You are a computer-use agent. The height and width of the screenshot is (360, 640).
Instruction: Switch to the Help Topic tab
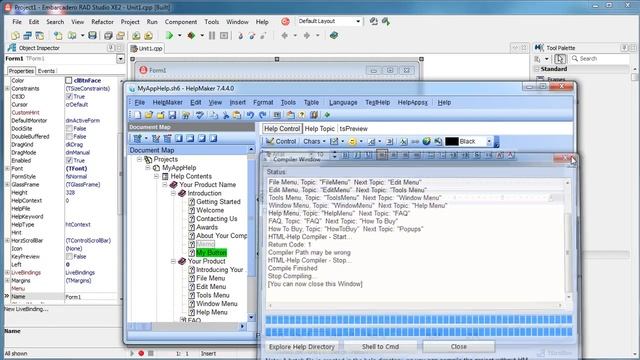(x=320, y=129)
